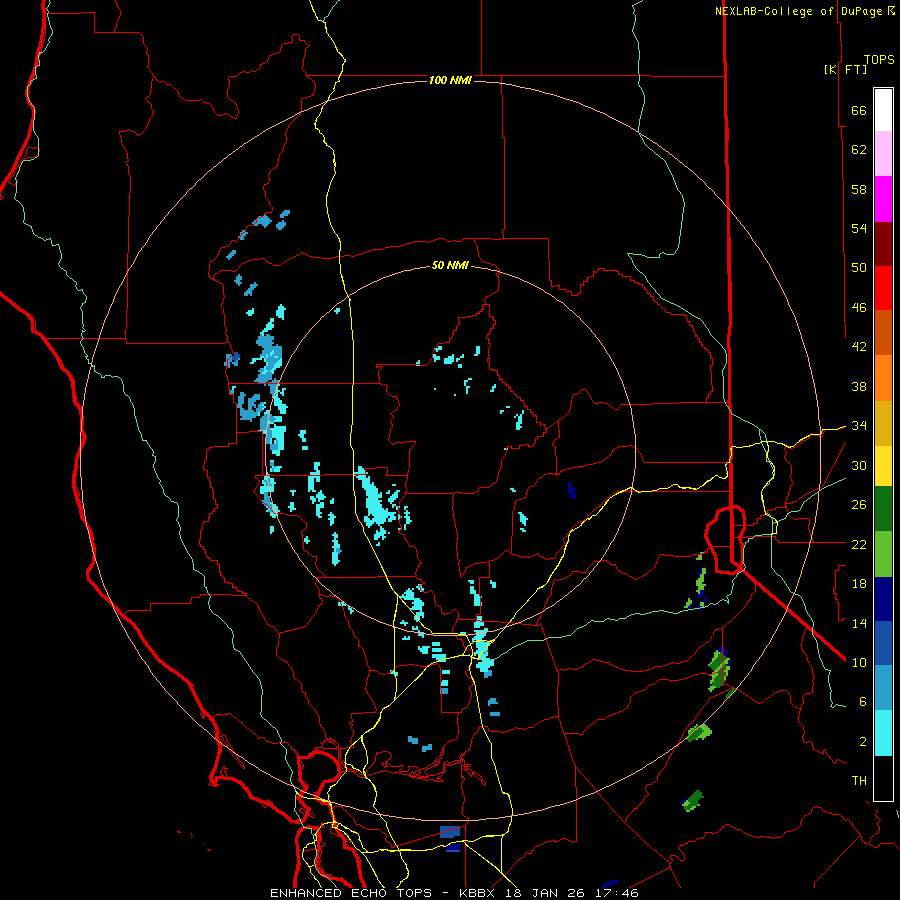Click the legend value "10"
This screenshot has height=900, width=900.
click(859, 663)
